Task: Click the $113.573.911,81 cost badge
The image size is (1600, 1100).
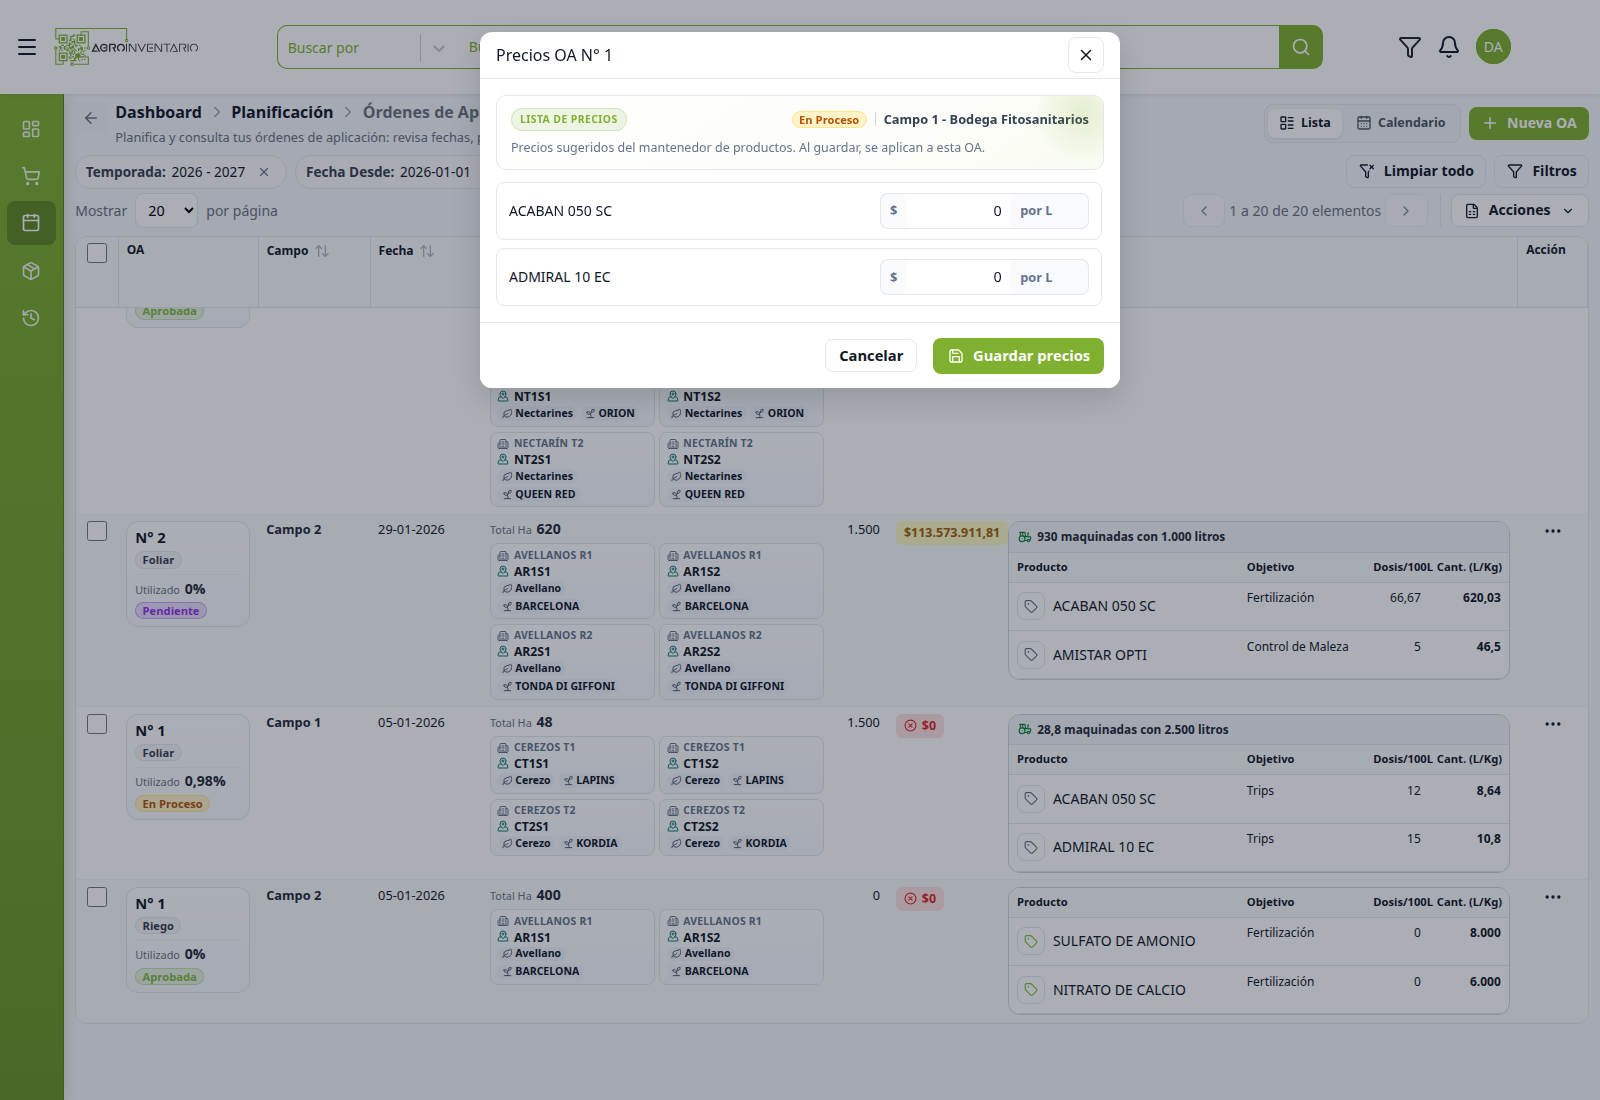Action: 951,533
